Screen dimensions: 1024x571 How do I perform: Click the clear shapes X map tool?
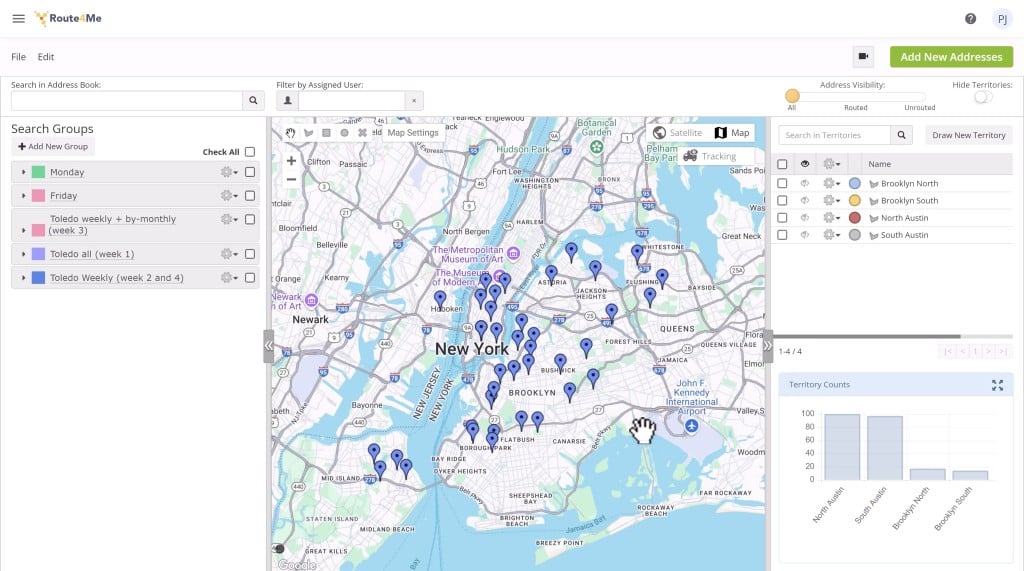tap(362, 133)
